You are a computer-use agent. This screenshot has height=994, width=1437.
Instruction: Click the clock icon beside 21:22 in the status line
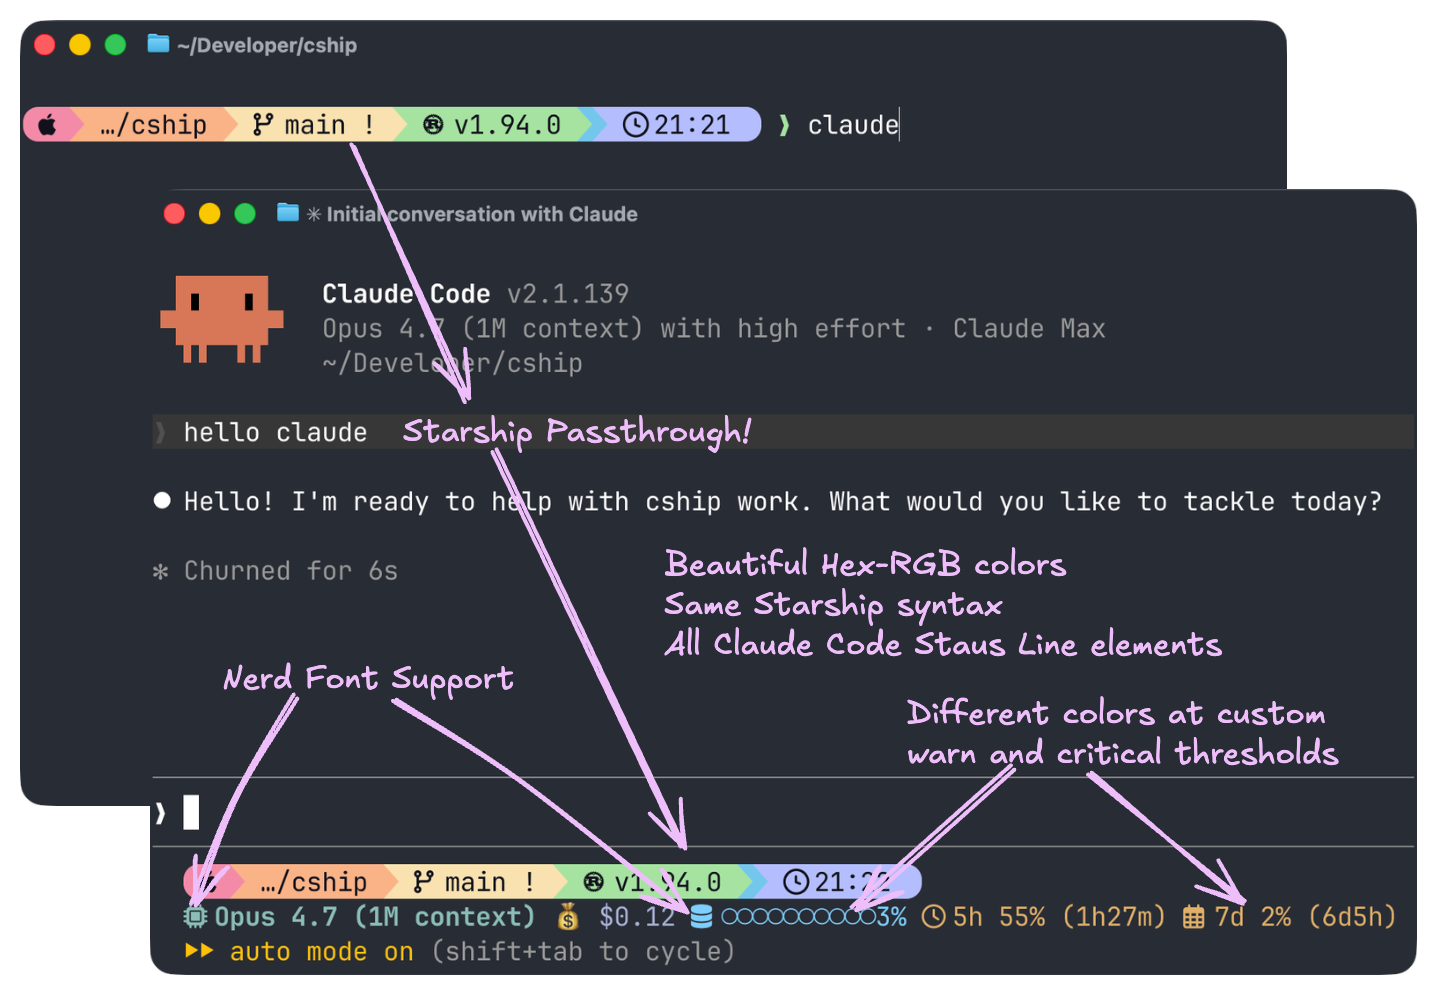tap(796, 882)
